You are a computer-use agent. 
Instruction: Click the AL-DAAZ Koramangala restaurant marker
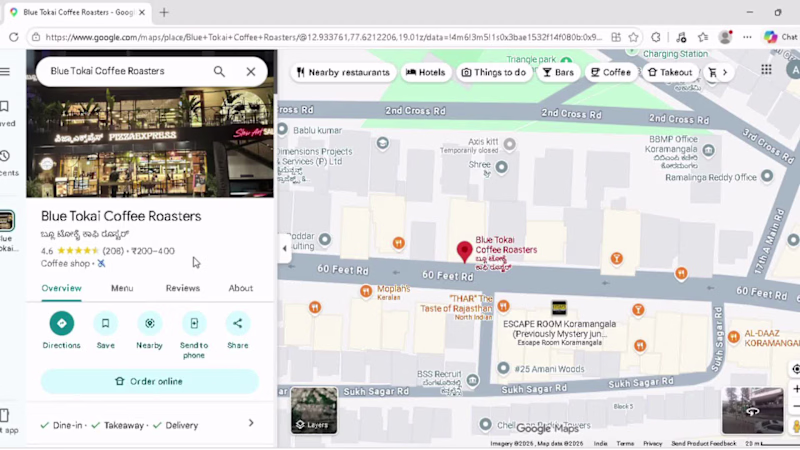point(734,337)
